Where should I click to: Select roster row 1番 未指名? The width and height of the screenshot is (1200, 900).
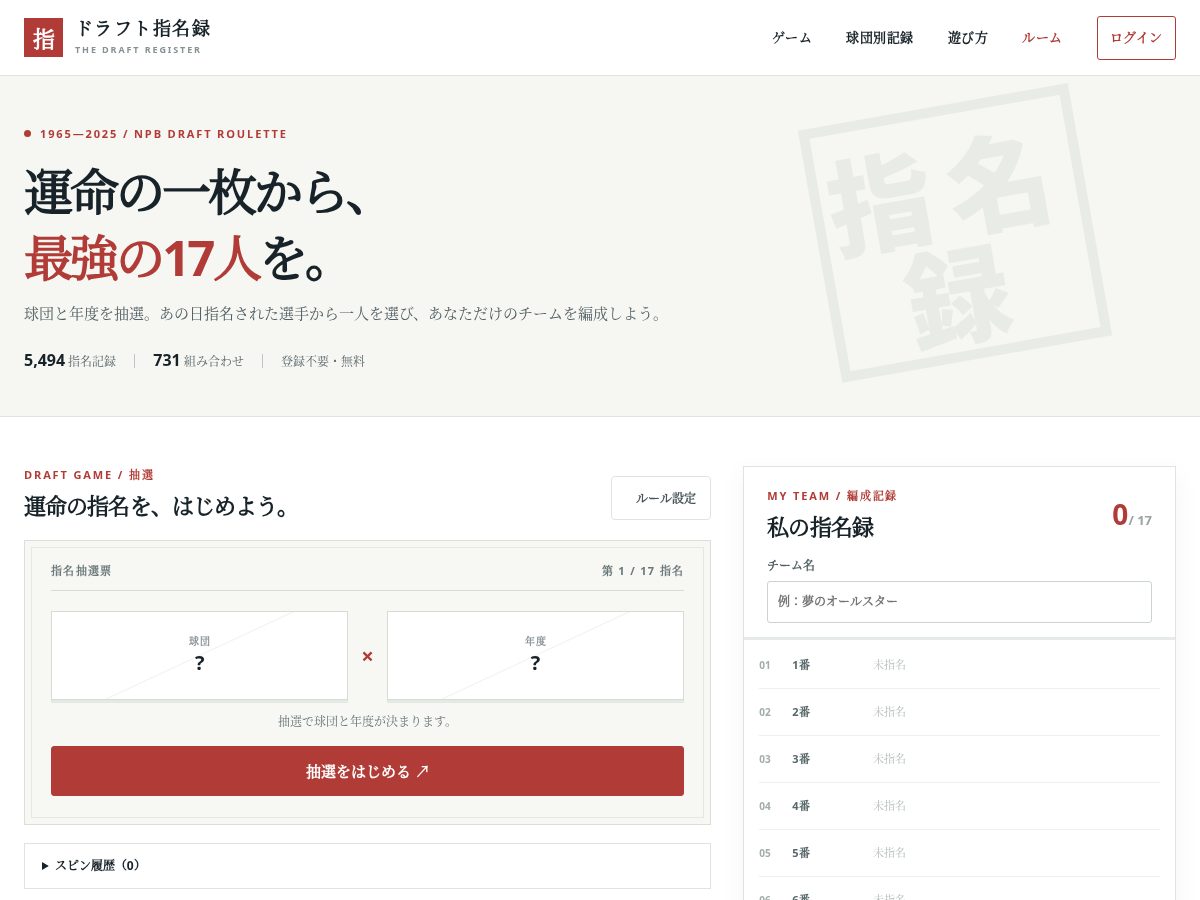(x=959, y=665)
